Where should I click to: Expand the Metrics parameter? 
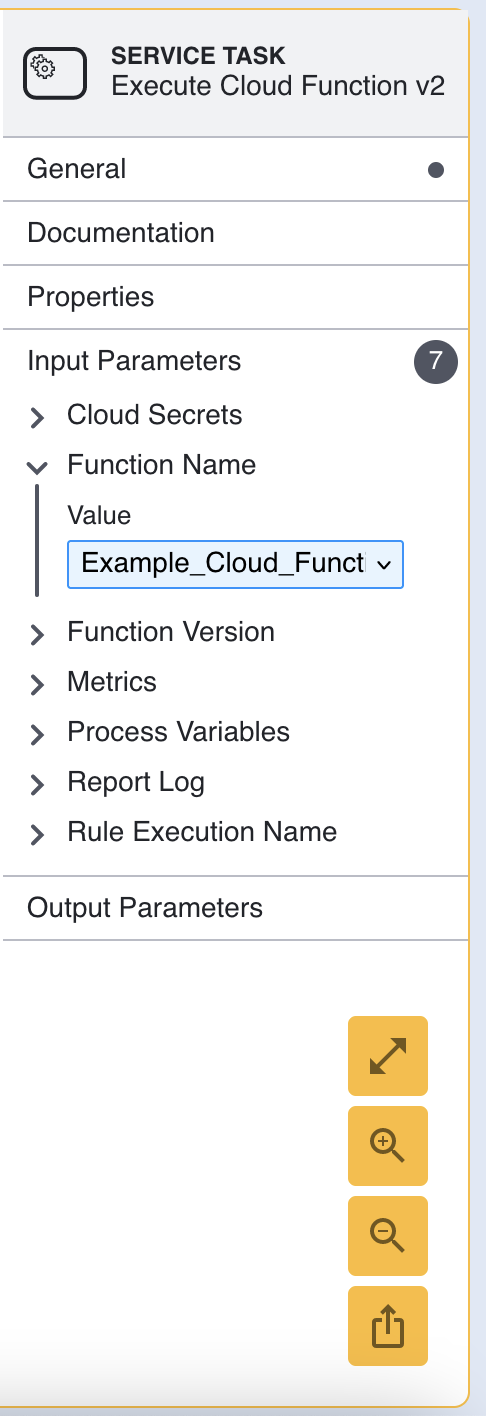[37, 685]
